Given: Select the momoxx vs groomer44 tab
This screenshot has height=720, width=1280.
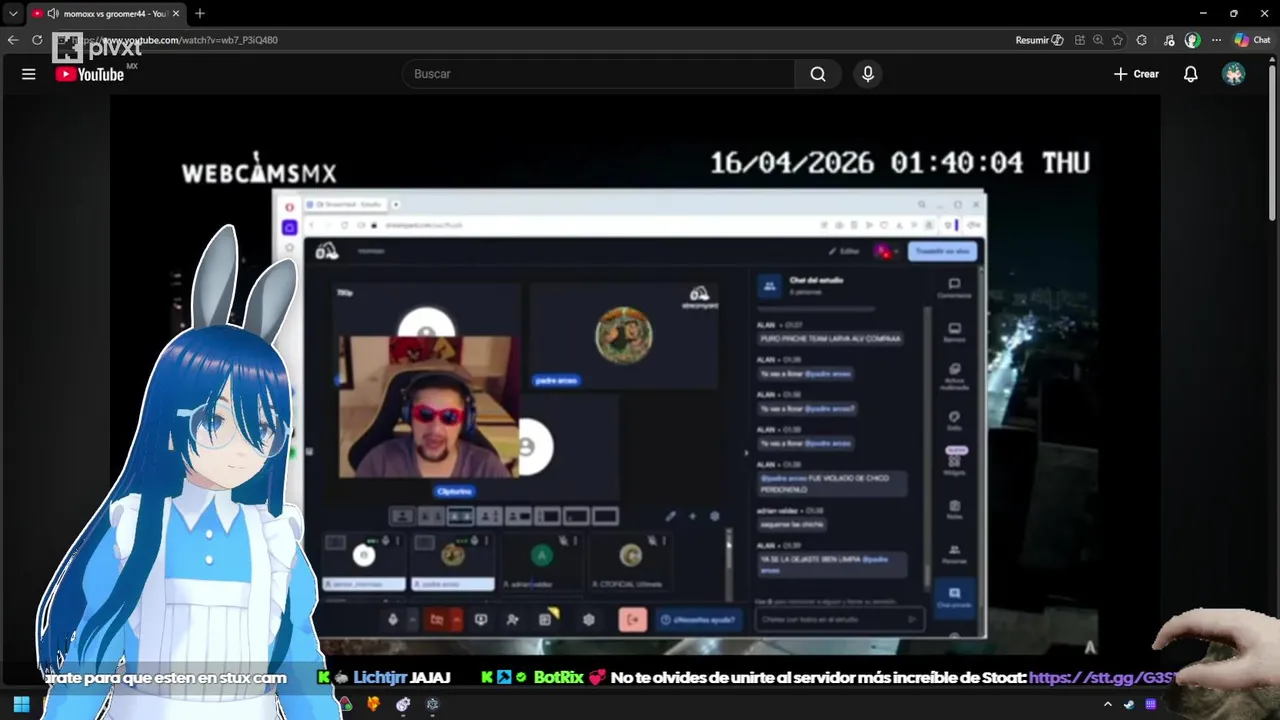Looking at the screenshot, I should 105,13.
